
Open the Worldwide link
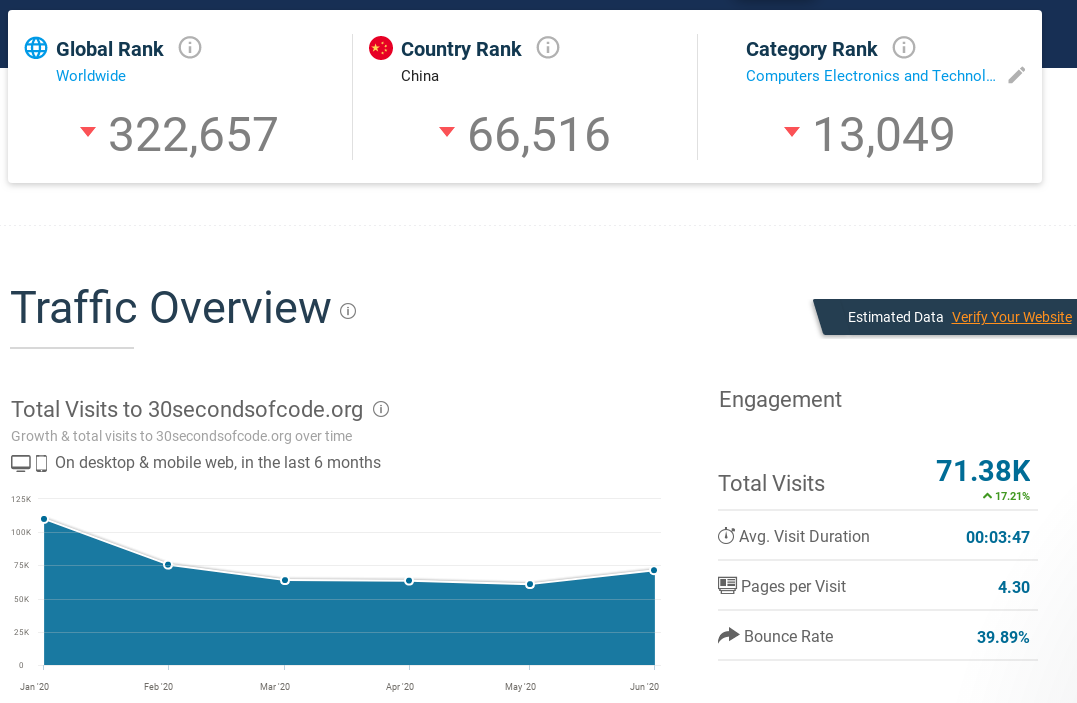(x=90, y=76)
